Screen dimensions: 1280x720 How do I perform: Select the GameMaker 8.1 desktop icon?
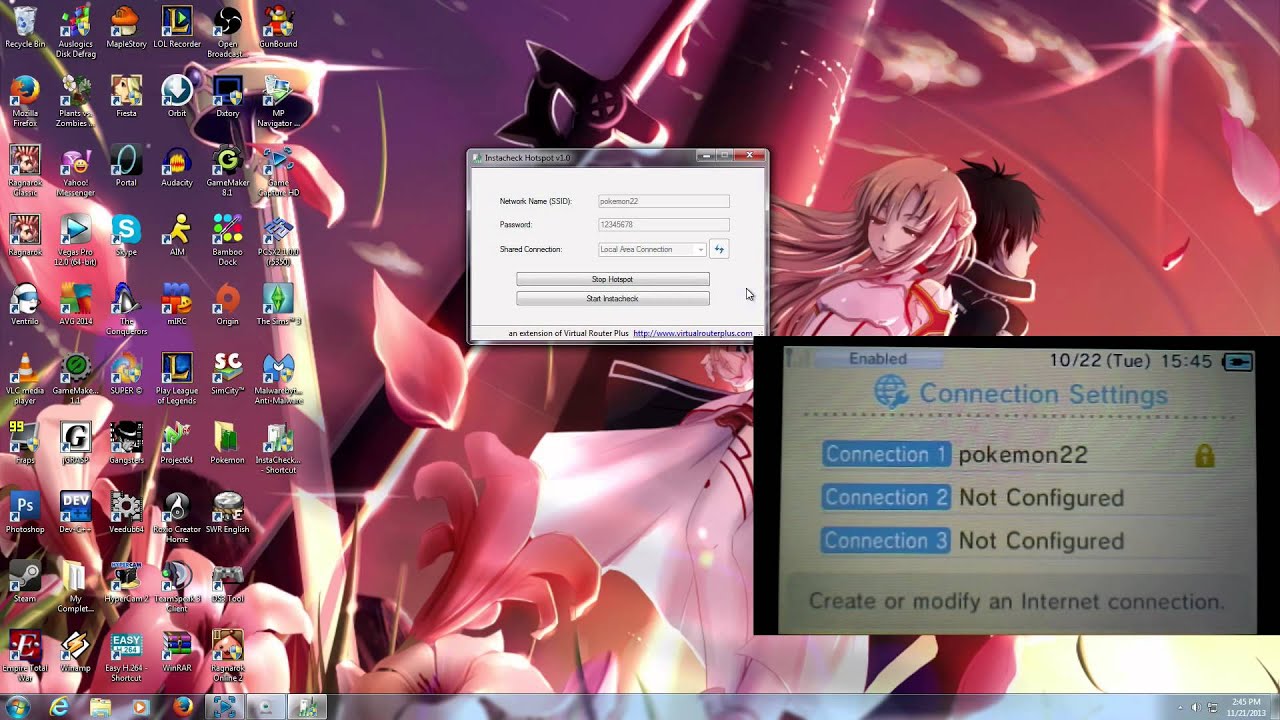pos(227,170)
